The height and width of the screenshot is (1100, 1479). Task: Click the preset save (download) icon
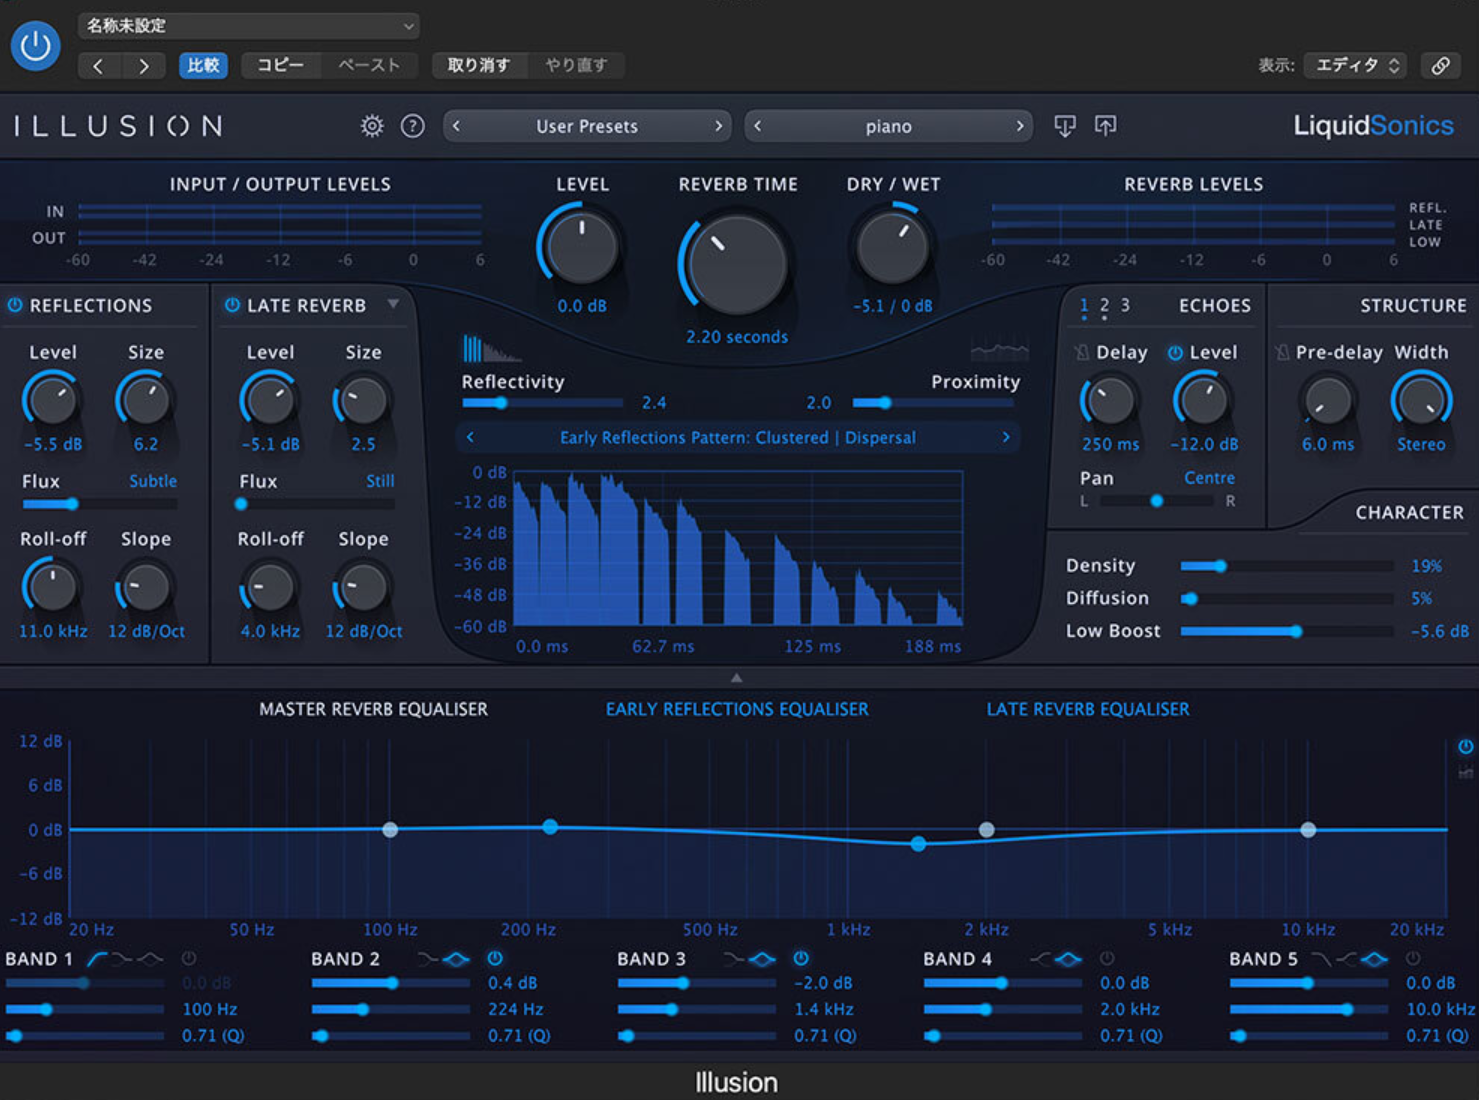click(x=1065, y=126)
